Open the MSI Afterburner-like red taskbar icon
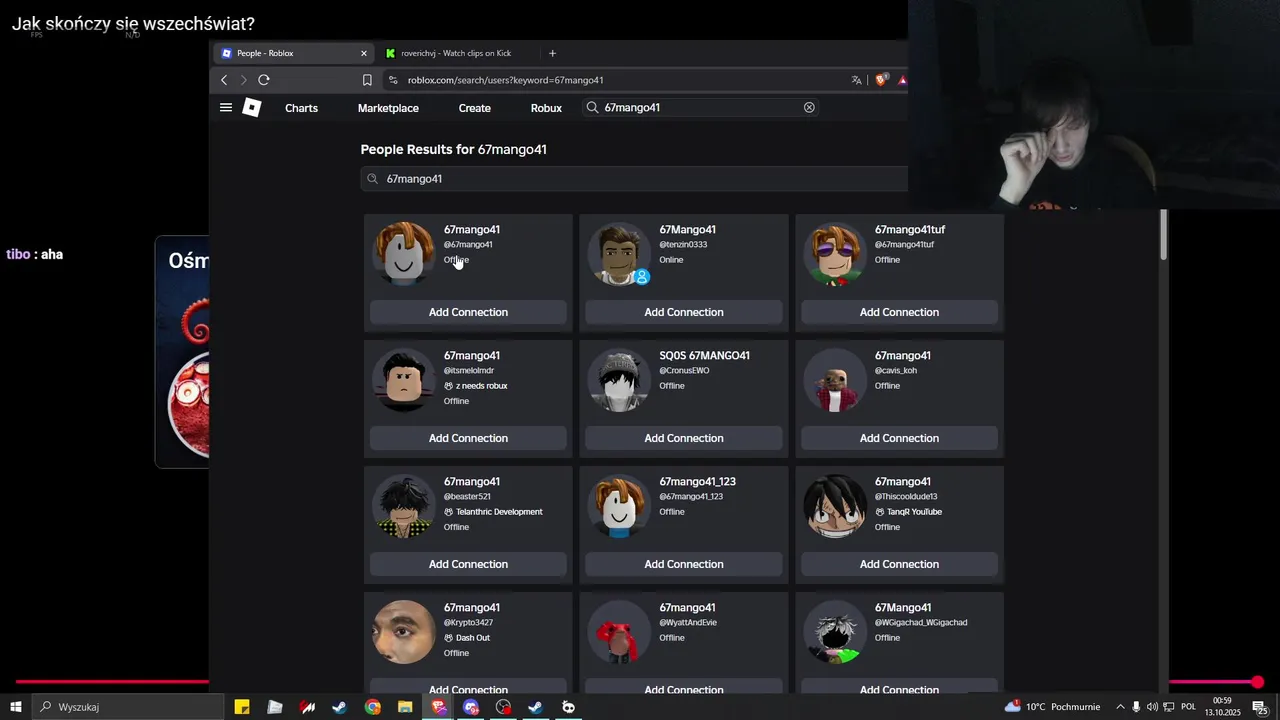Viewport: 1280px width, 720px height. (x=308, y=707)
